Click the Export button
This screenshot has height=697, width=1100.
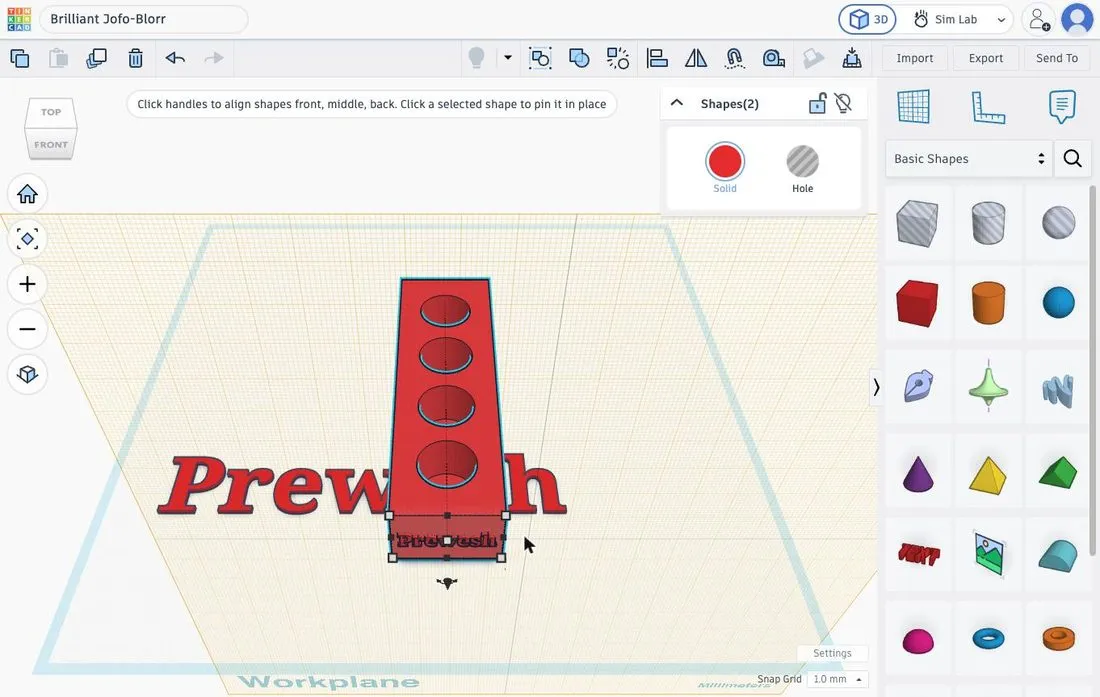986,58
